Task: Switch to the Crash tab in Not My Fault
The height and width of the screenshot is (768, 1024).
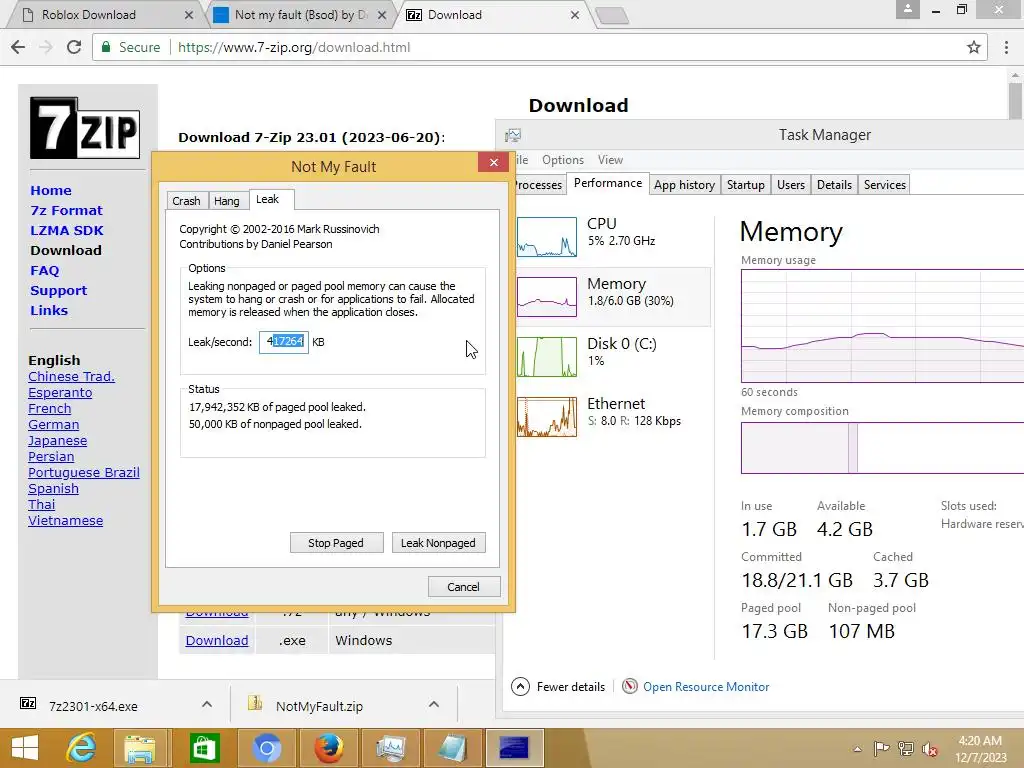Action: tap(186, 201)
